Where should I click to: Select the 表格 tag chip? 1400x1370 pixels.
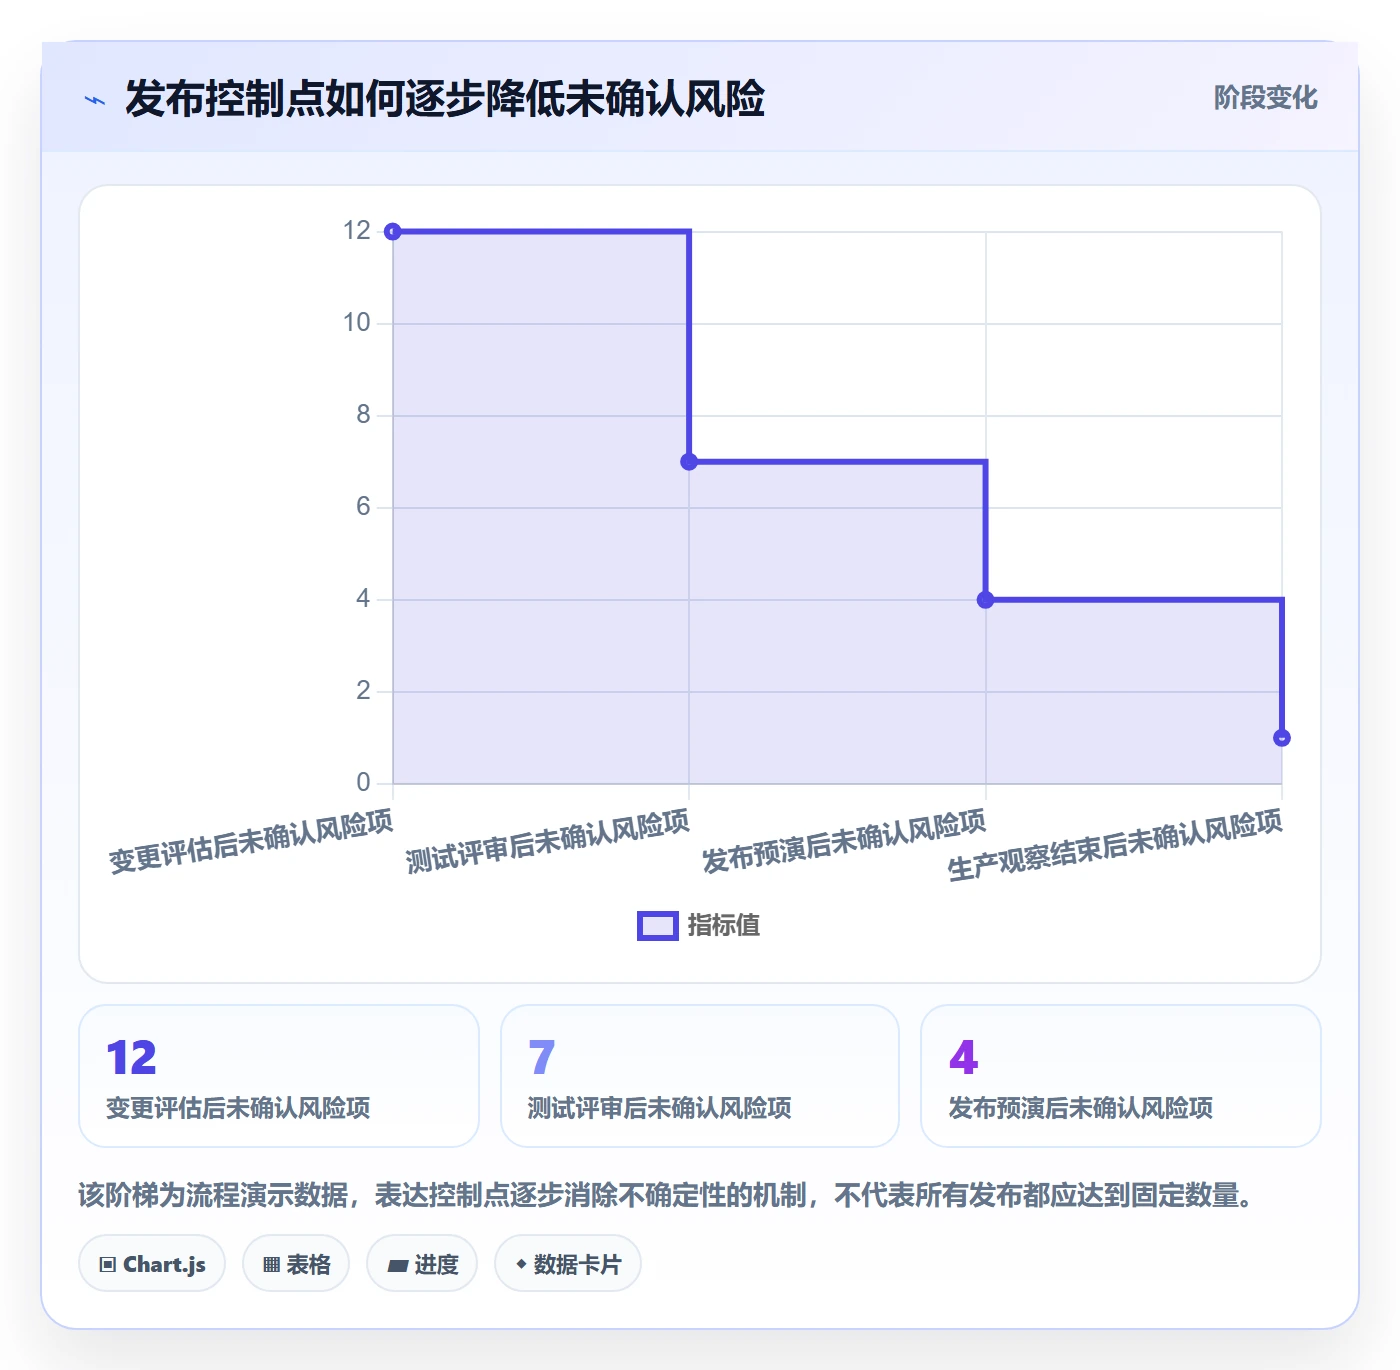pos(296,1264)
